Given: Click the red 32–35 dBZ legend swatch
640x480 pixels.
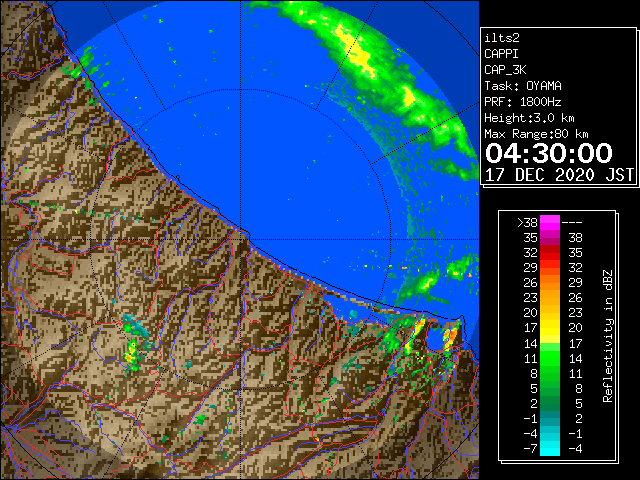Looking at the screenshot, I should 550,253.
